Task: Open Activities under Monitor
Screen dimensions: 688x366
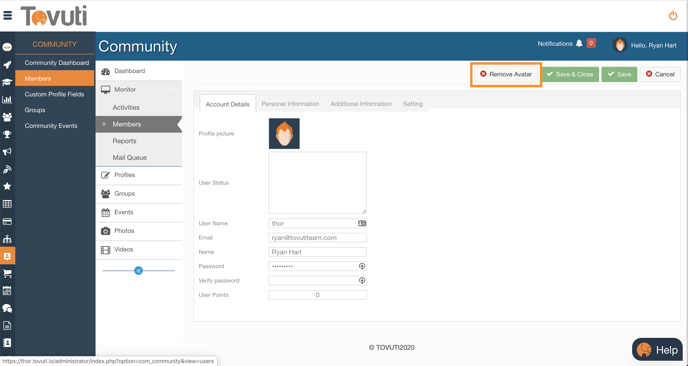Action: (x=126, y=108)
